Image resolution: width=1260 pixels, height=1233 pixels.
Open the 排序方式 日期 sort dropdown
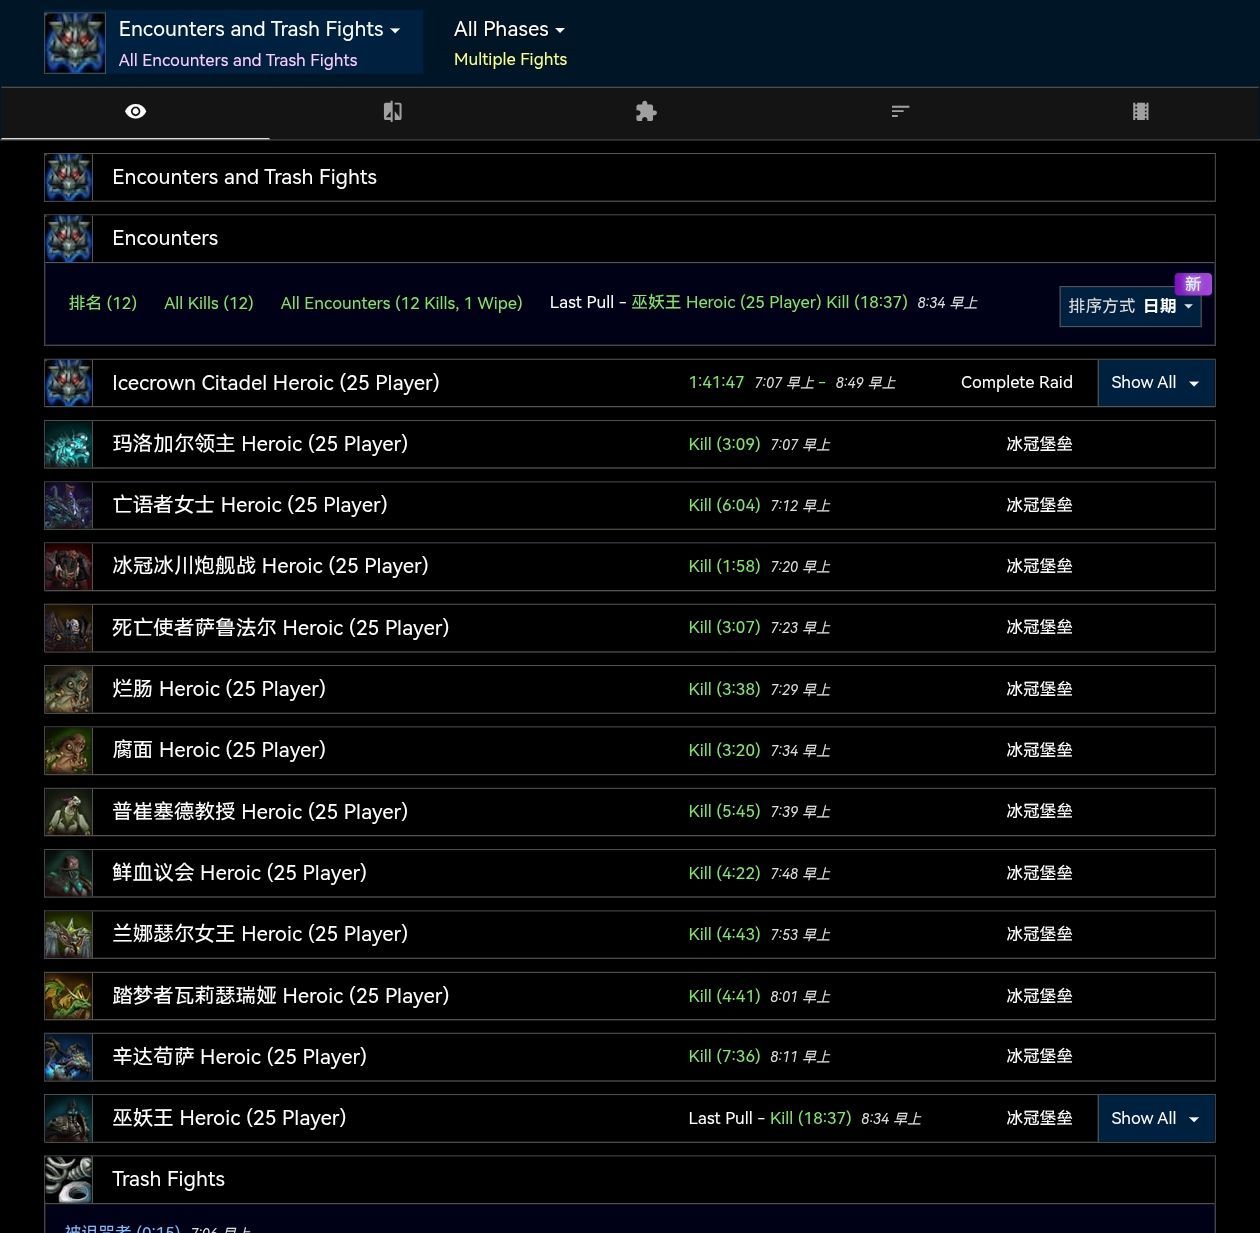pos(1130,307)
